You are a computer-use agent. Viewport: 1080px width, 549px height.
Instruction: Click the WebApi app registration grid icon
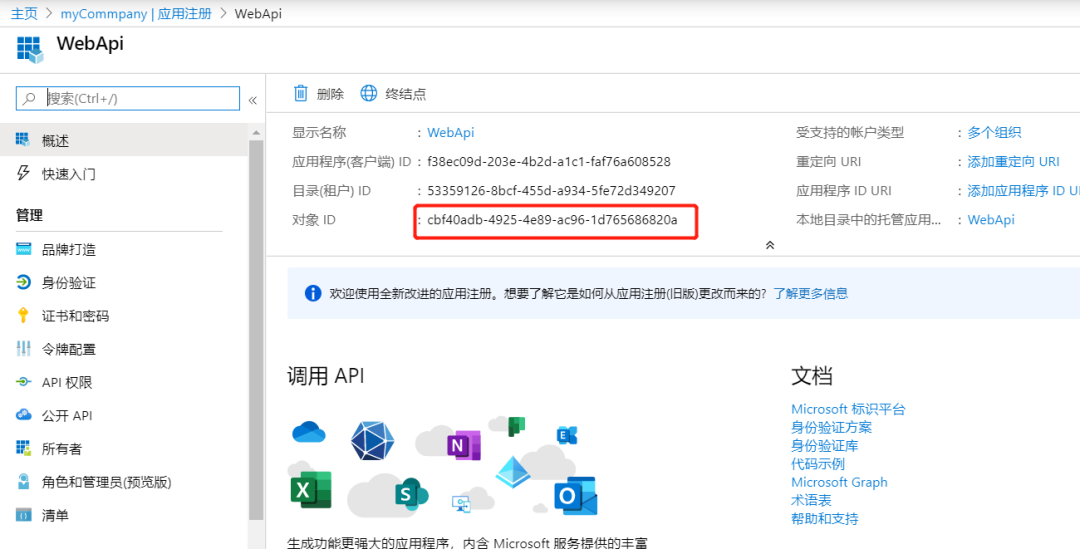click(30, 50)
